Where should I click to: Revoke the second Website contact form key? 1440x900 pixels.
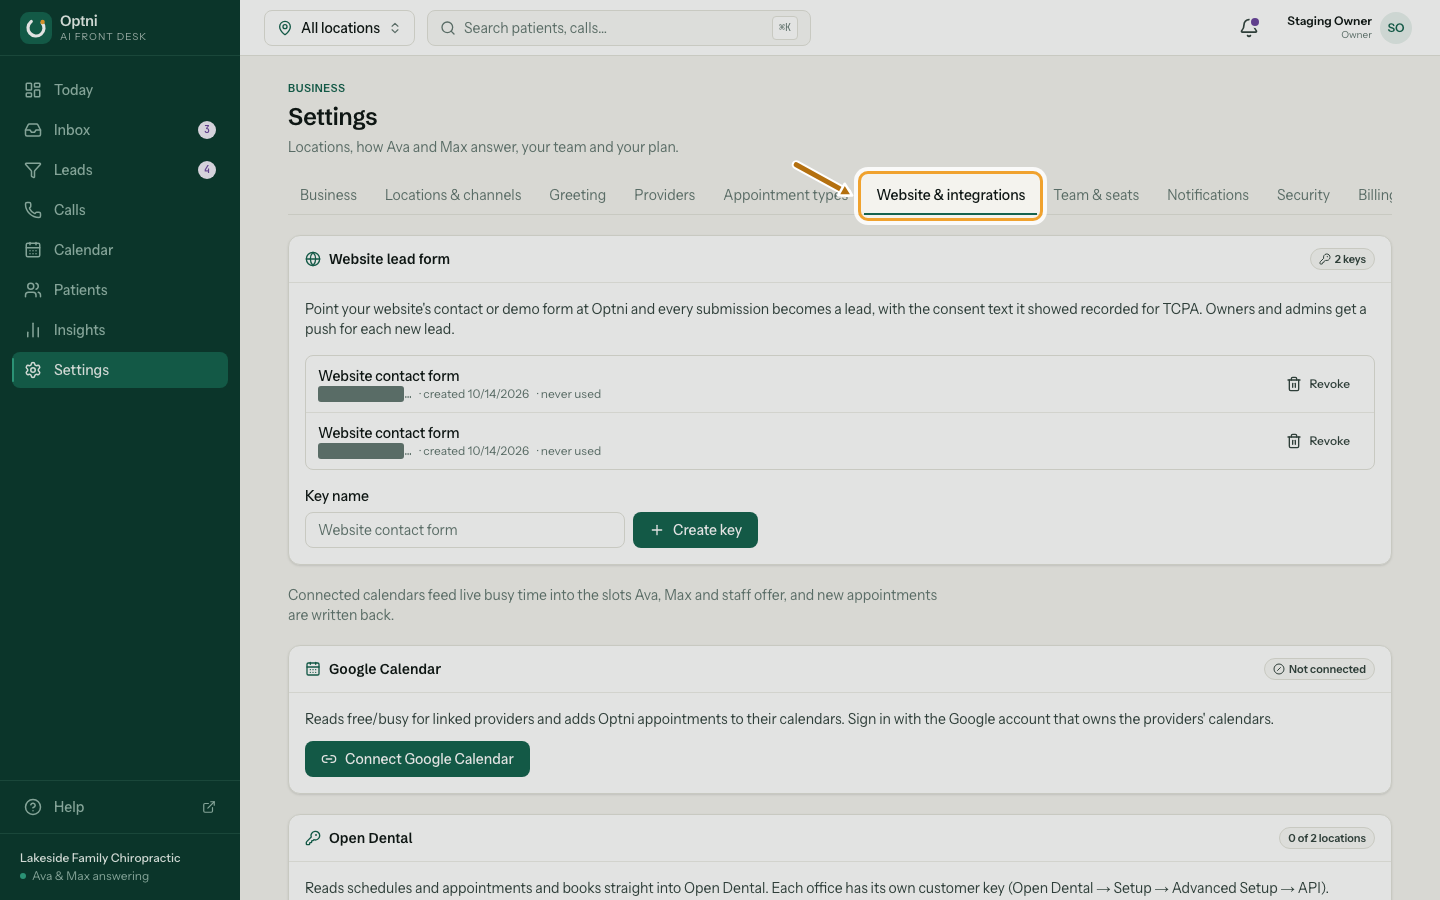(x=1318, y=441)
